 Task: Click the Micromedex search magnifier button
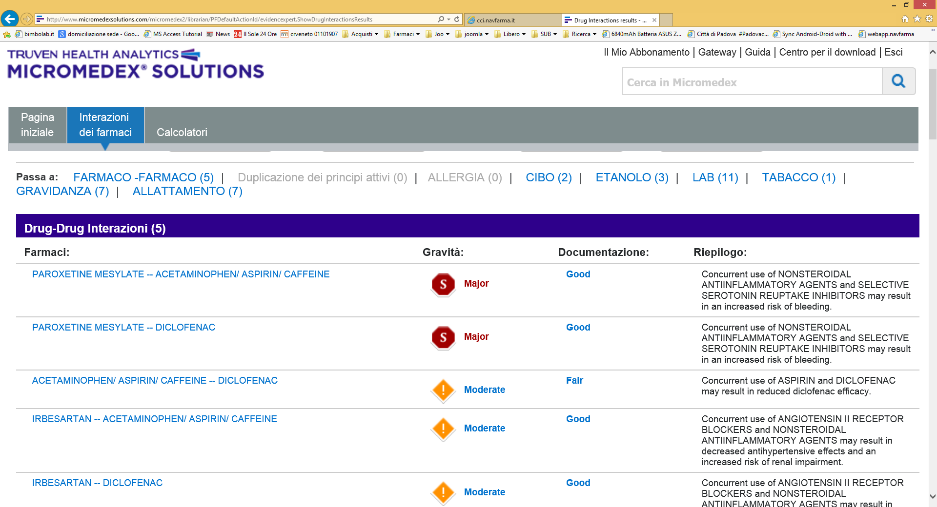coord(898,82)
